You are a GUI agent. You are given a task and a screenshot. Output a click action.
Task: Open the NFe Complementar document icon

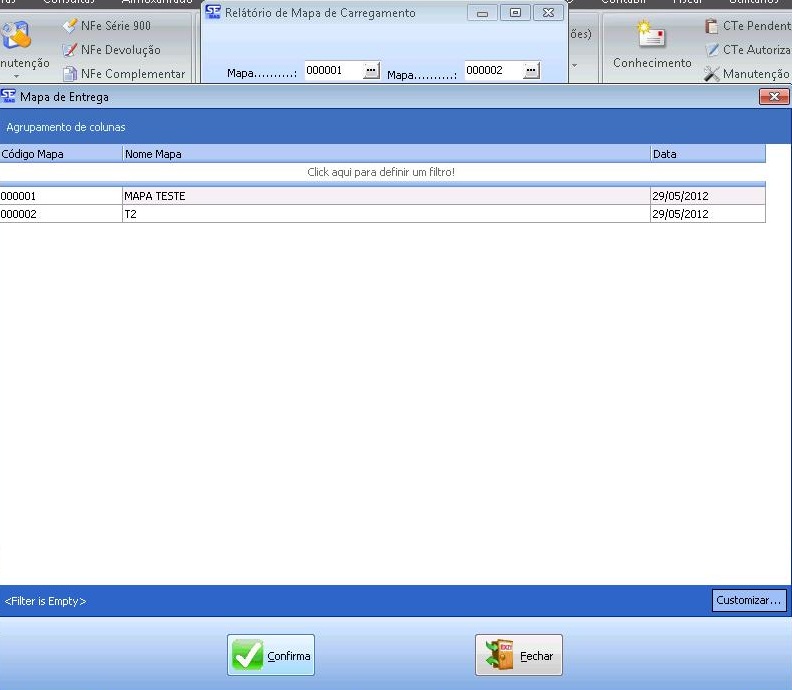[70, 74]
